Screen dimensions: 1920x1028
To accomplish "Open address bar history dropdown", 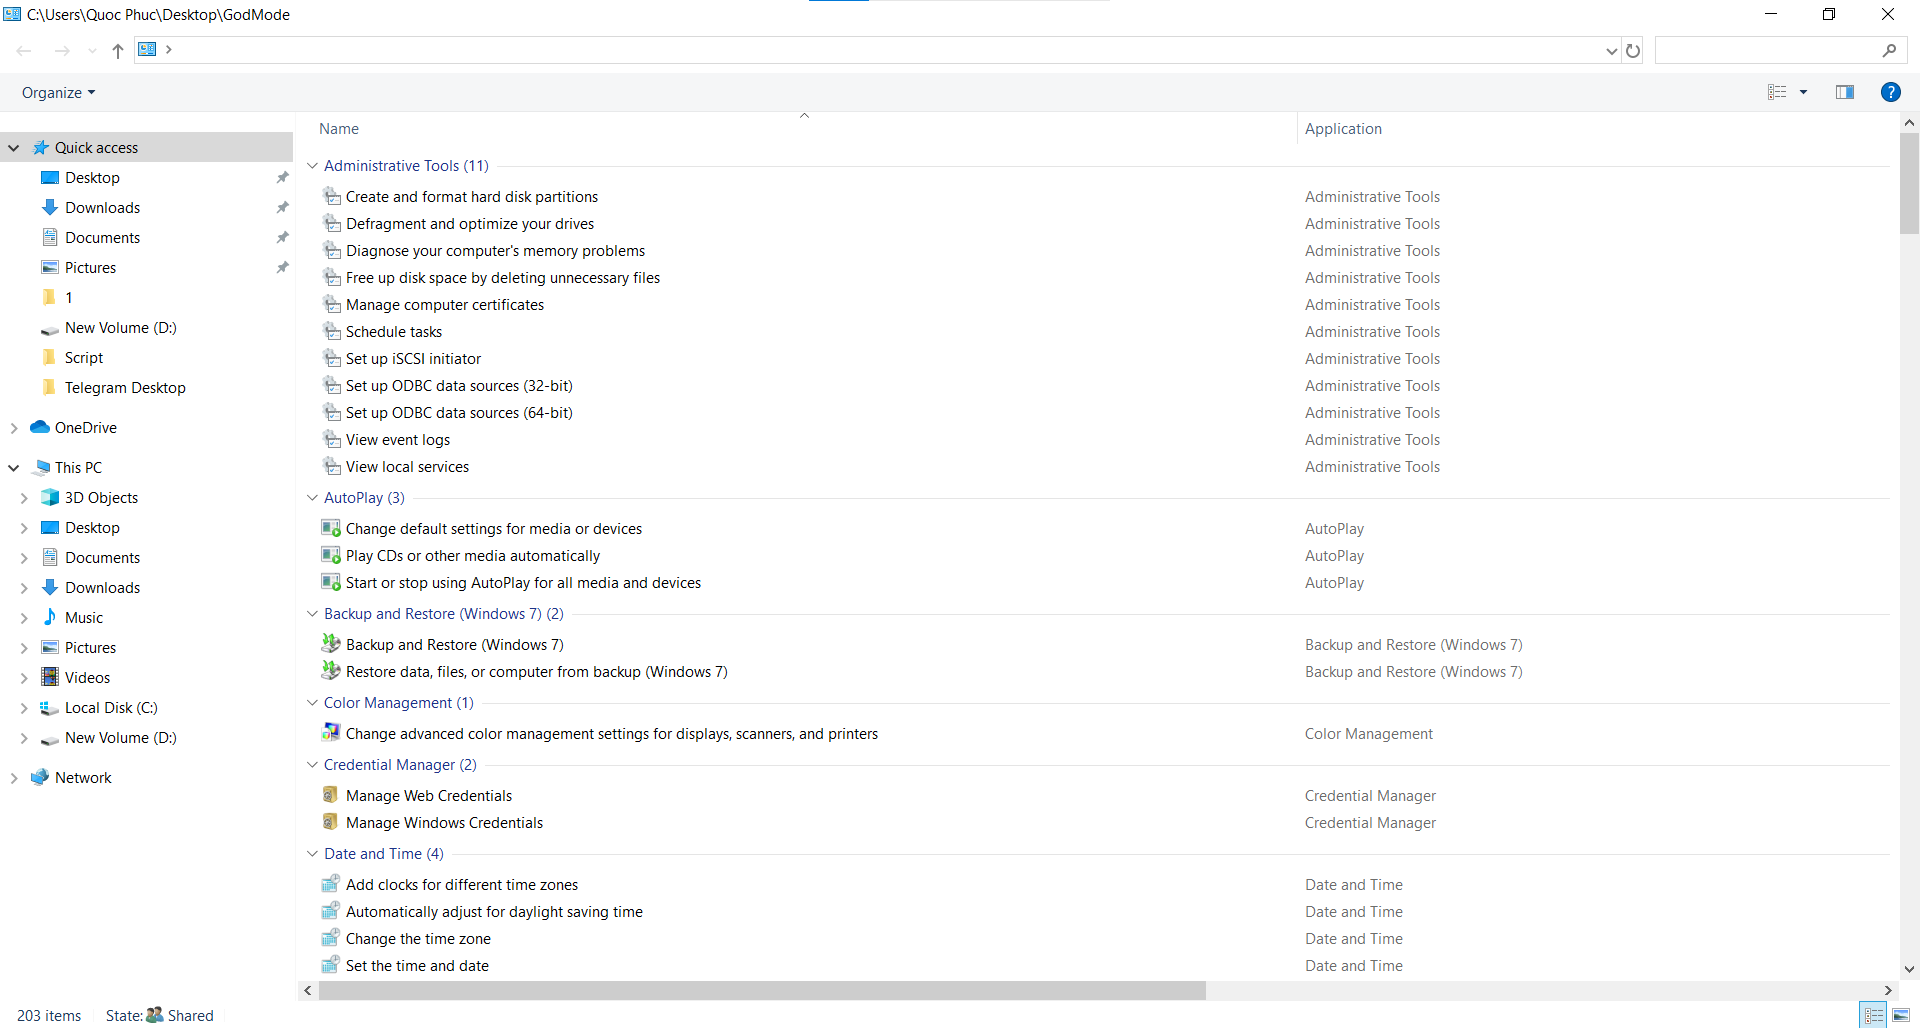I will 1611,50.
